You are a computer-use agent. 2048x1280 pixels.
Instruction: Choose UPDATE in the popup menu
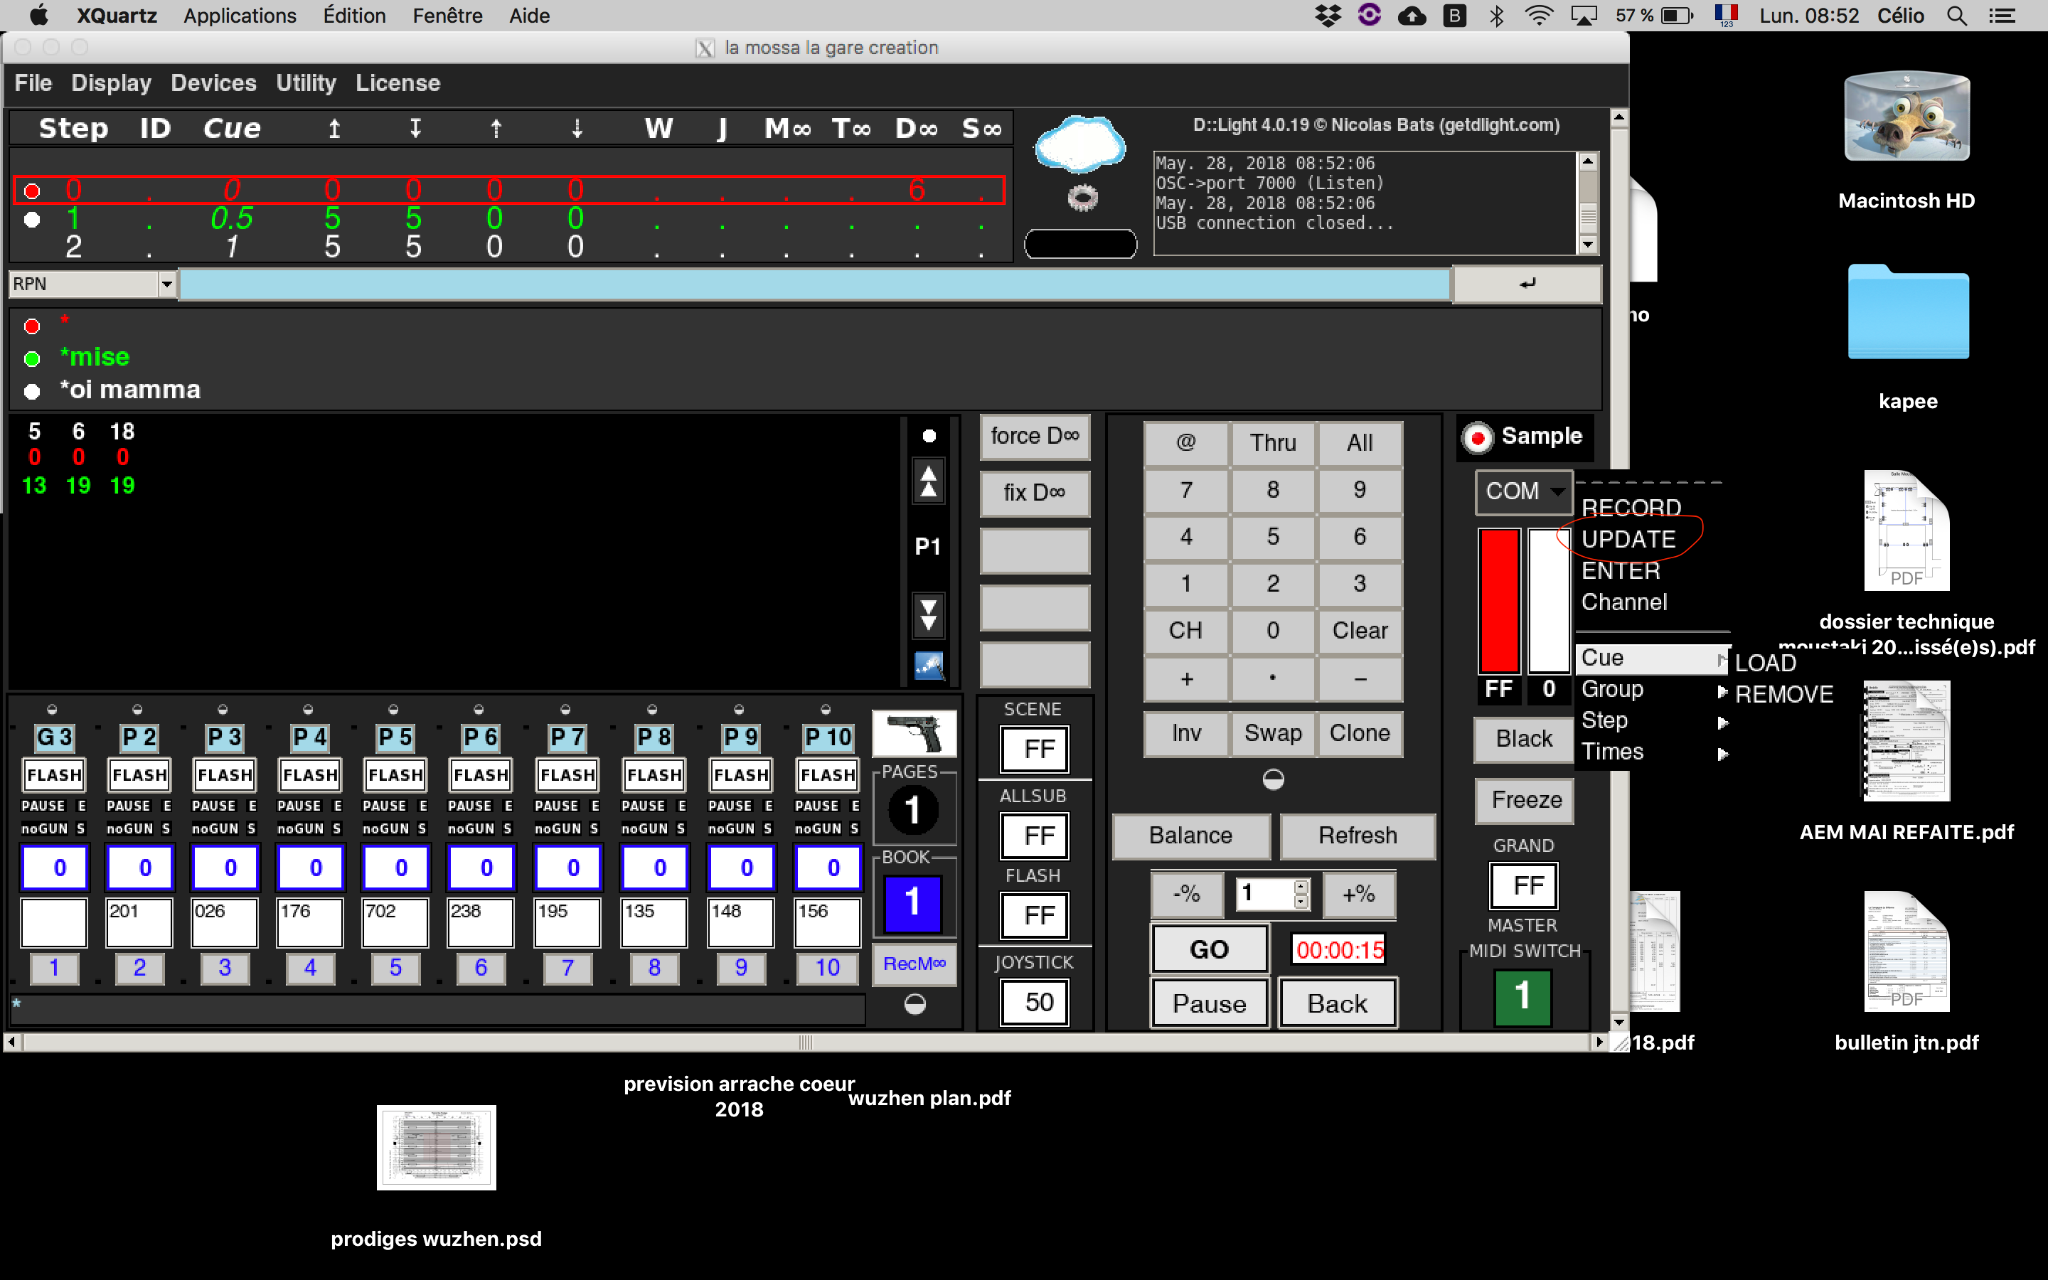tap(1628, 539)
